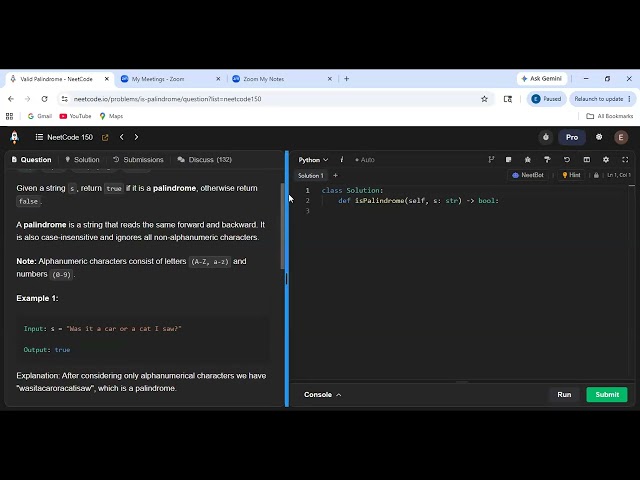Viewport: 640px width, 480px height.
Task: Open Maps bookmark
Action: coord(111,116)
